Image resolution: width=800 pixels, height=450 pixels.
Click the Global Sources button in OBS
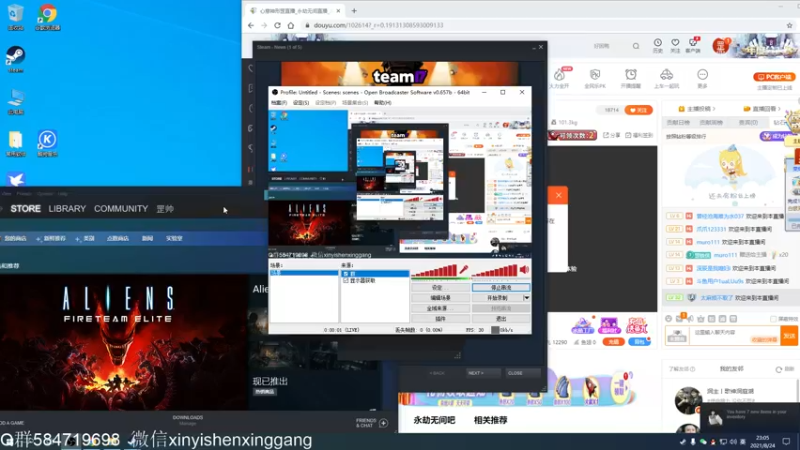coord(440,308)
